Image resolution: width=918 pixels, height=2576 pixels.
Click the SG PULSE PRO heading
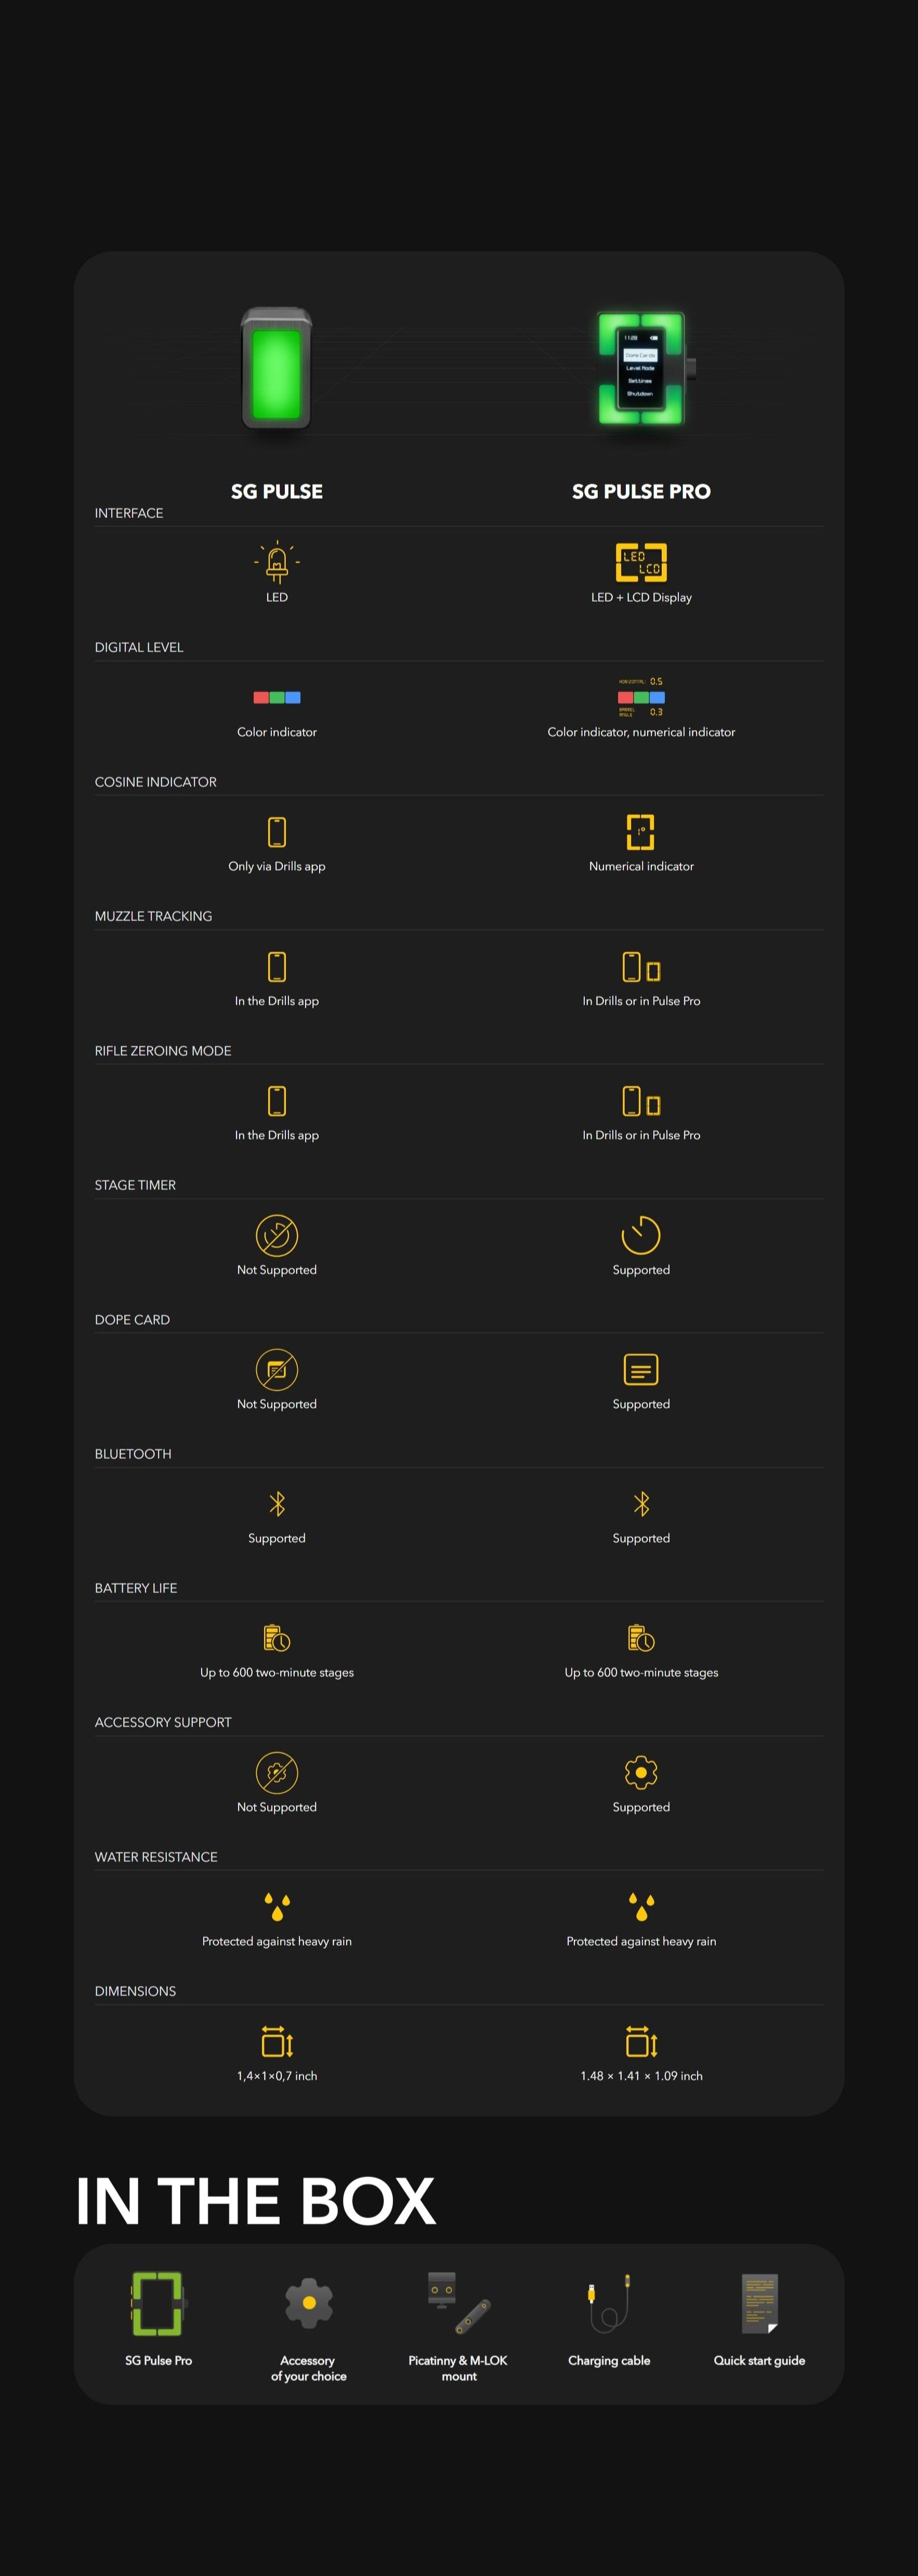point(641,491)
